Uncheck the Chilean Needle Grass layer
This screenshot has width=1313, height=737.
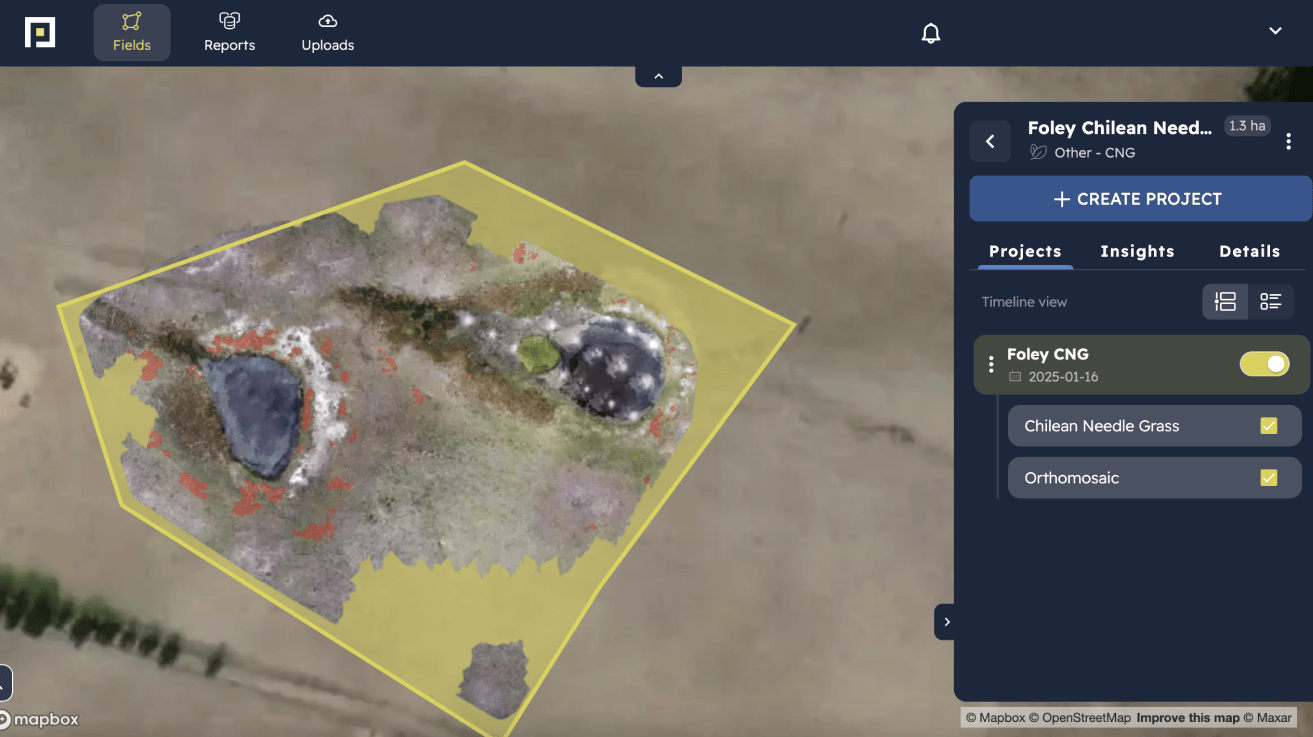pyautogui.click(x=1269, y=426)
